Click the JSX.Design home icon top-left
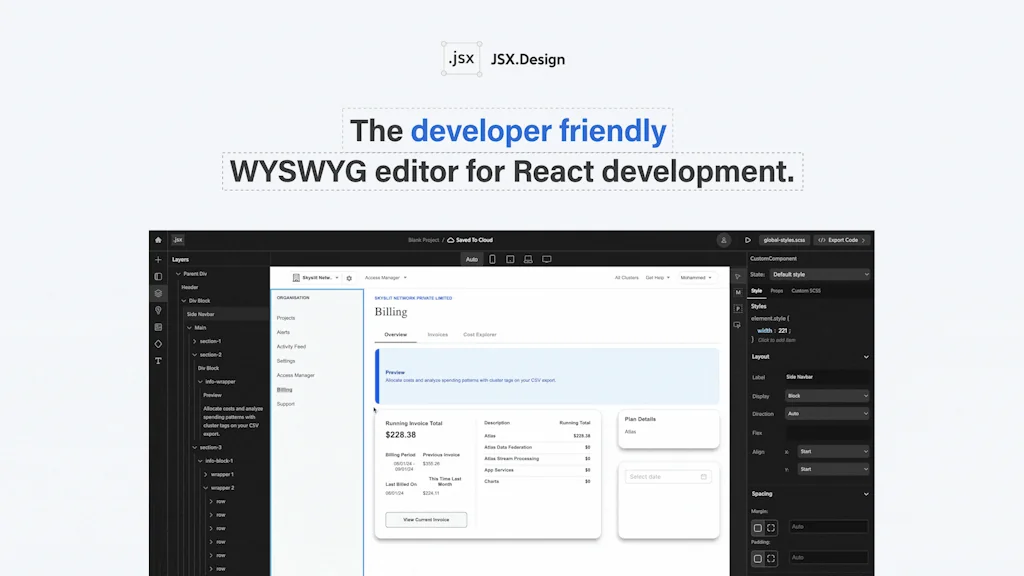The image size is (1024, 576). [x=158, y=240]
